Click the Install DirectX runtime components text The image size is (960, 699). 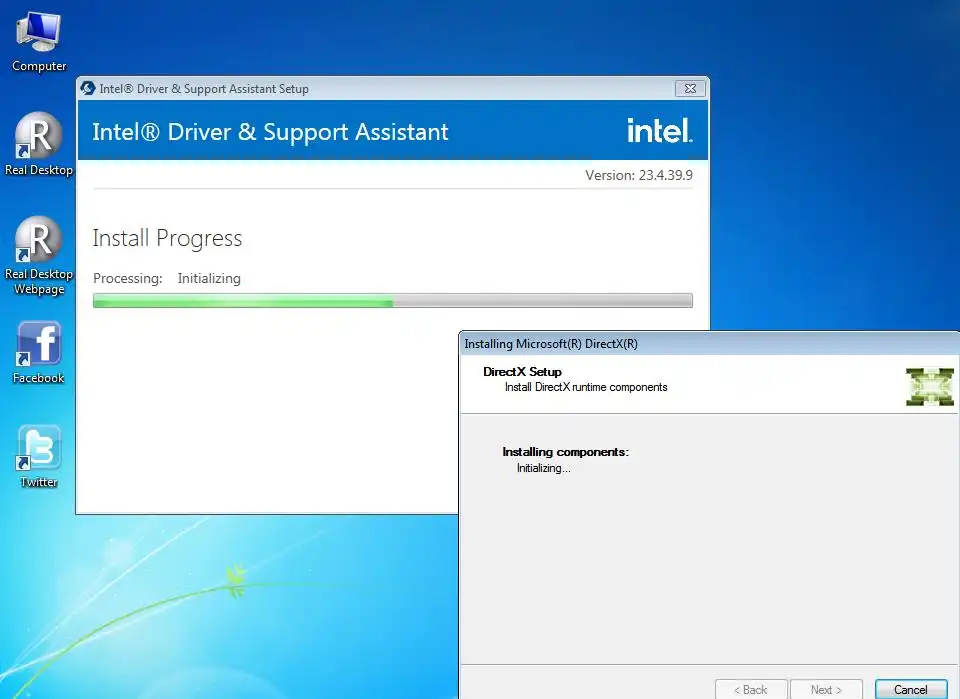pyautogui.click(x=586, y=387)
